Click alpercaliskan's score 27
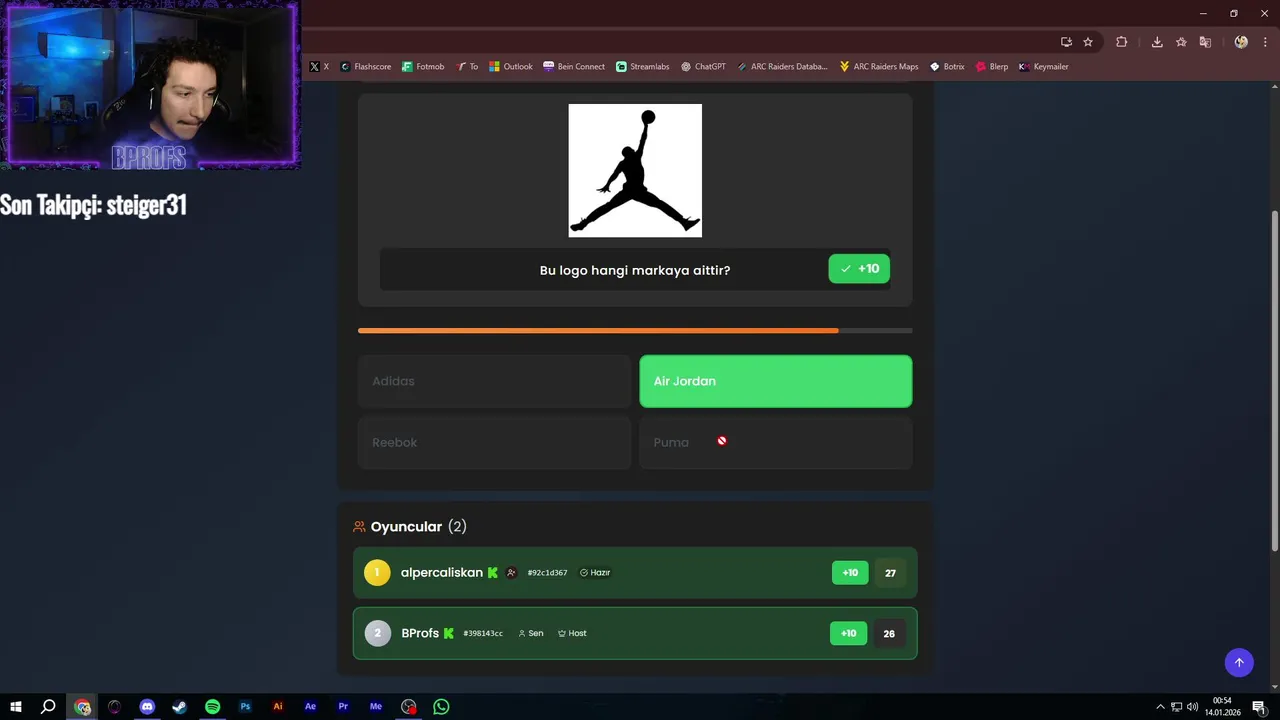 point(890,573)
